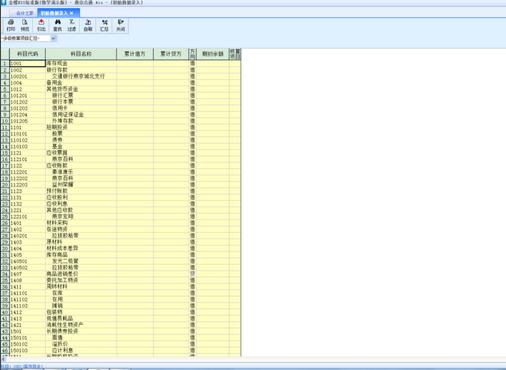Image resolution: width=506 pixels, height=370 pixels.
Task: Click the 低值易耗品 account name
Action: pyautogui.click(x=81, y=319)
